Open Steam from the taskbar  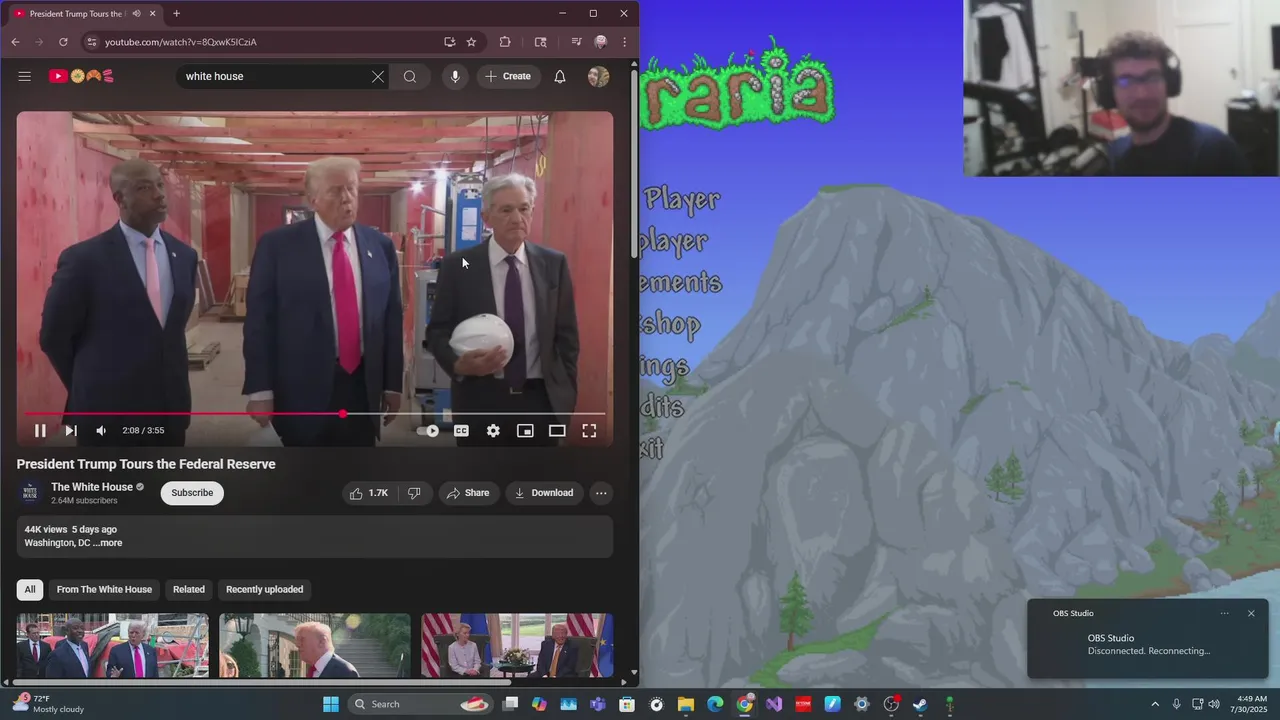(x=920, y=704)
